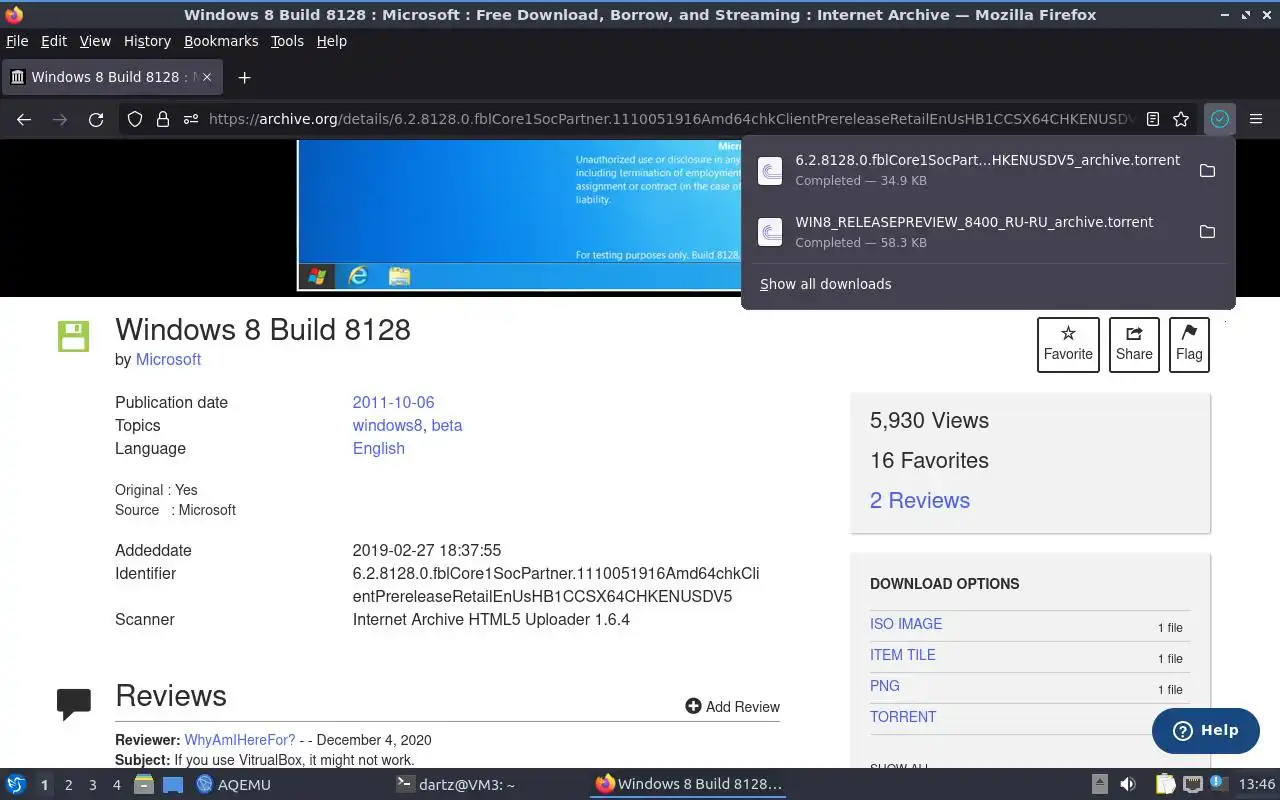Open tracking protection shield info

[135, 119]
